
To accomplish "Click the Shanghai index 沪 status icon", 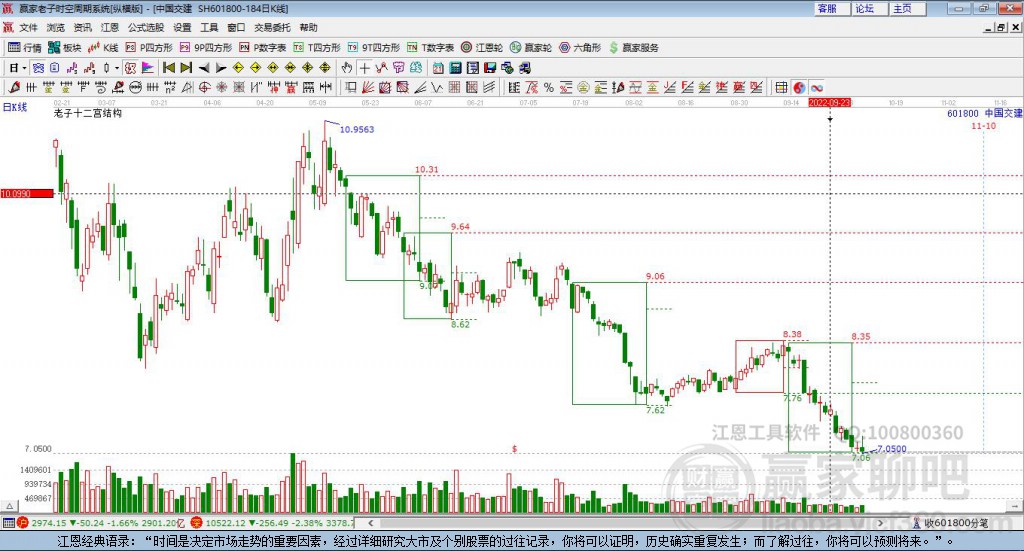I will click(23, 523).
